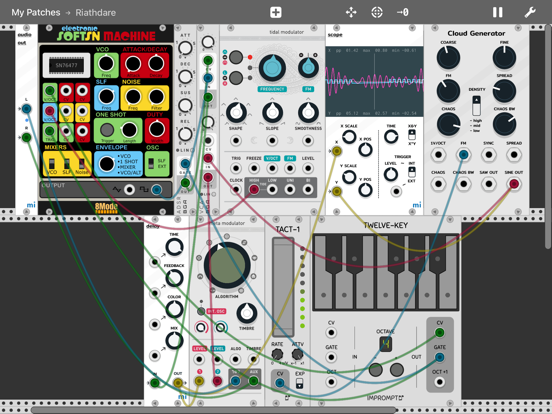Viewport: 552px width, 414px height.
Task: Click the delay Time knob
Action: pos(174,247)
